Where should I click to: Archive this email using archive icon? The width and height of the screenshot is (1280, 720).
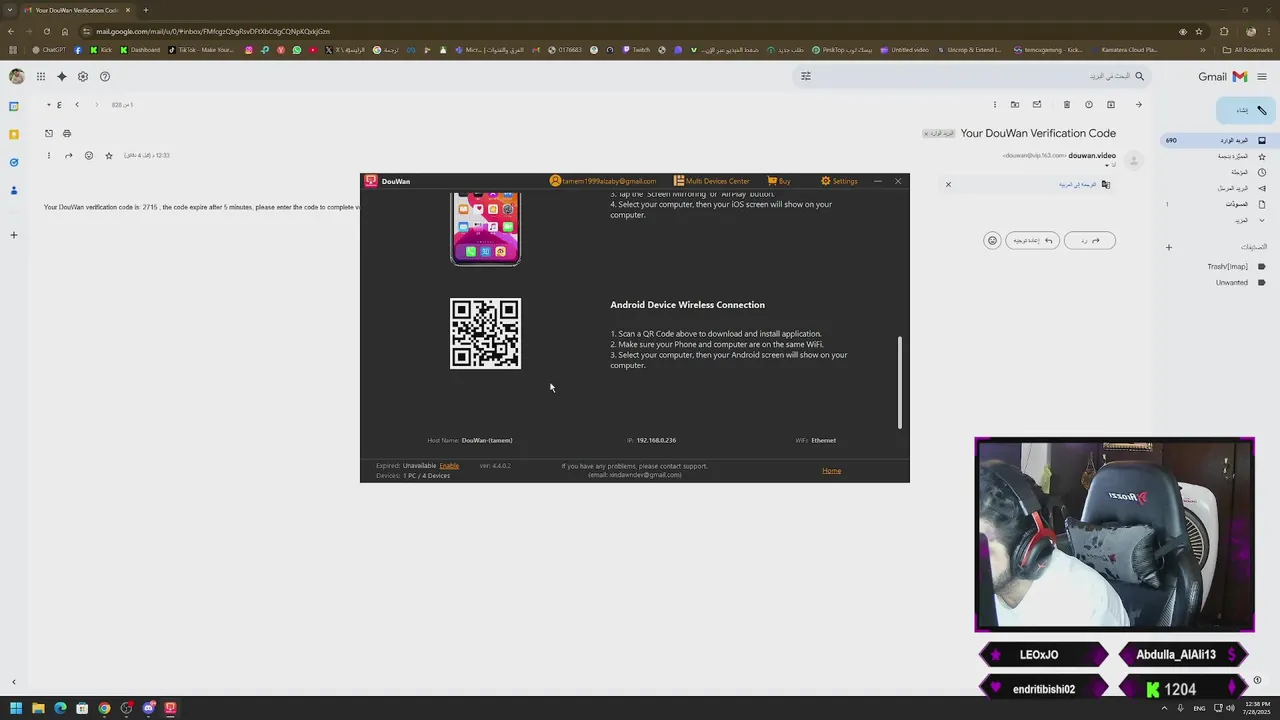(1110, 104)
